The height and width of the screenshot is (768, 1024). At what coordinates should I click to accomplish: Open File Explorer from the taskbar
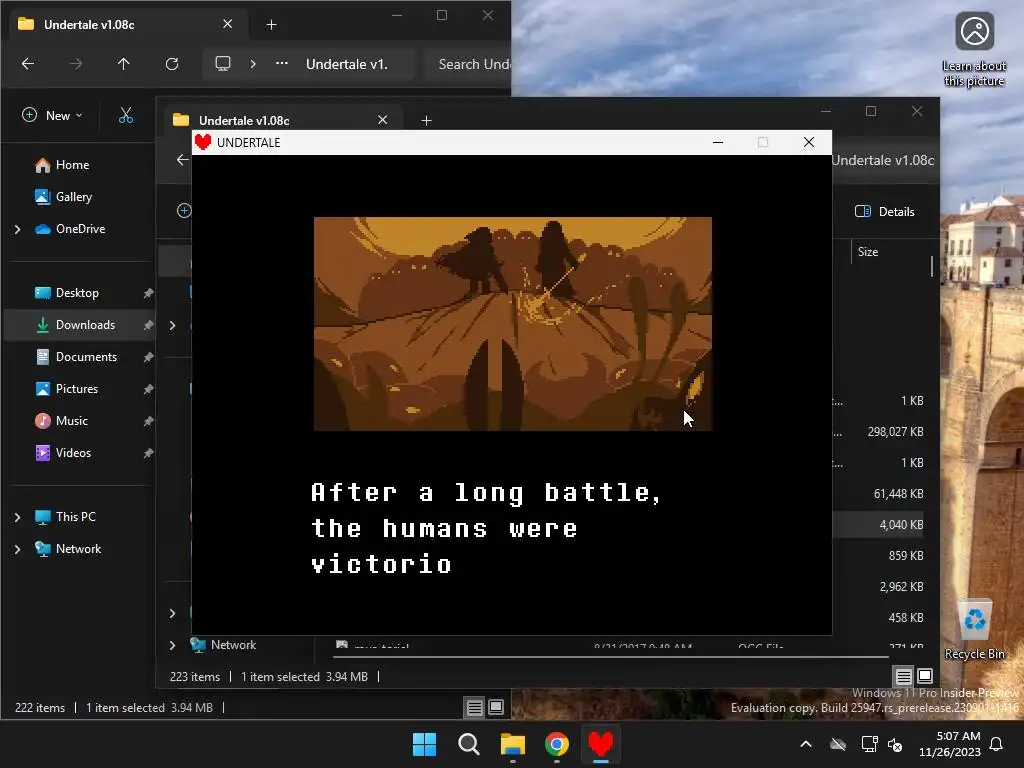(513, 744)
